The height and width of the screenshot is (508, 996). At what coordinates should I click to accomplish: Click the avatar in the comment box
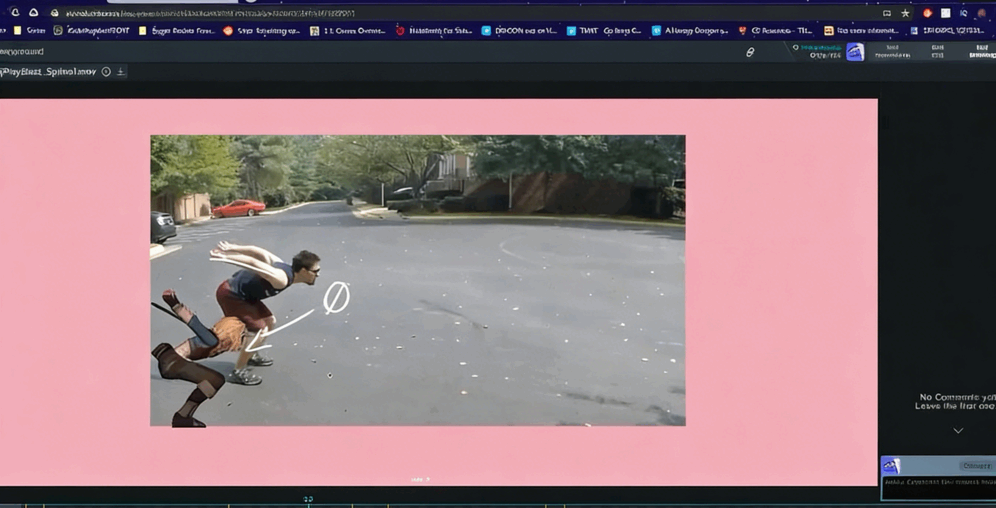pyautogui.click(x=891, y=466)
